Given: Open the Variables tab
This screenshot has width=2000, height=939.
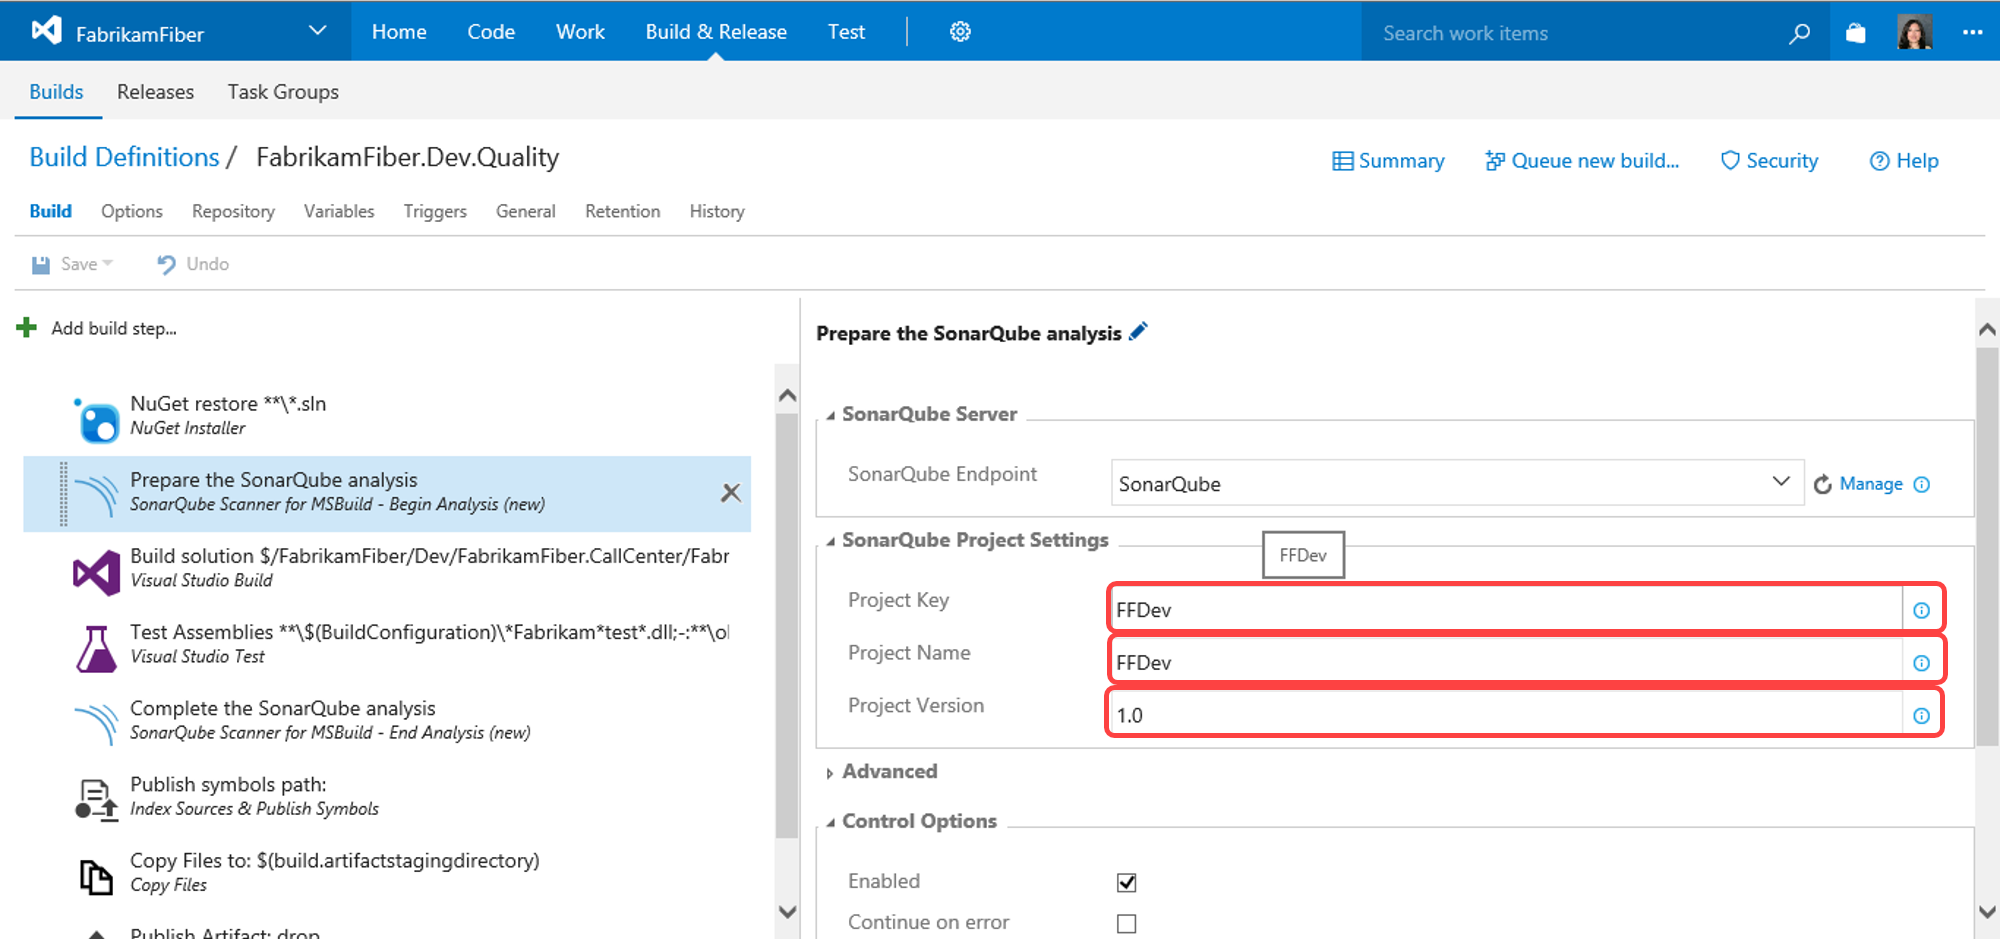Looking at the screenshot, I should (339, 212).
